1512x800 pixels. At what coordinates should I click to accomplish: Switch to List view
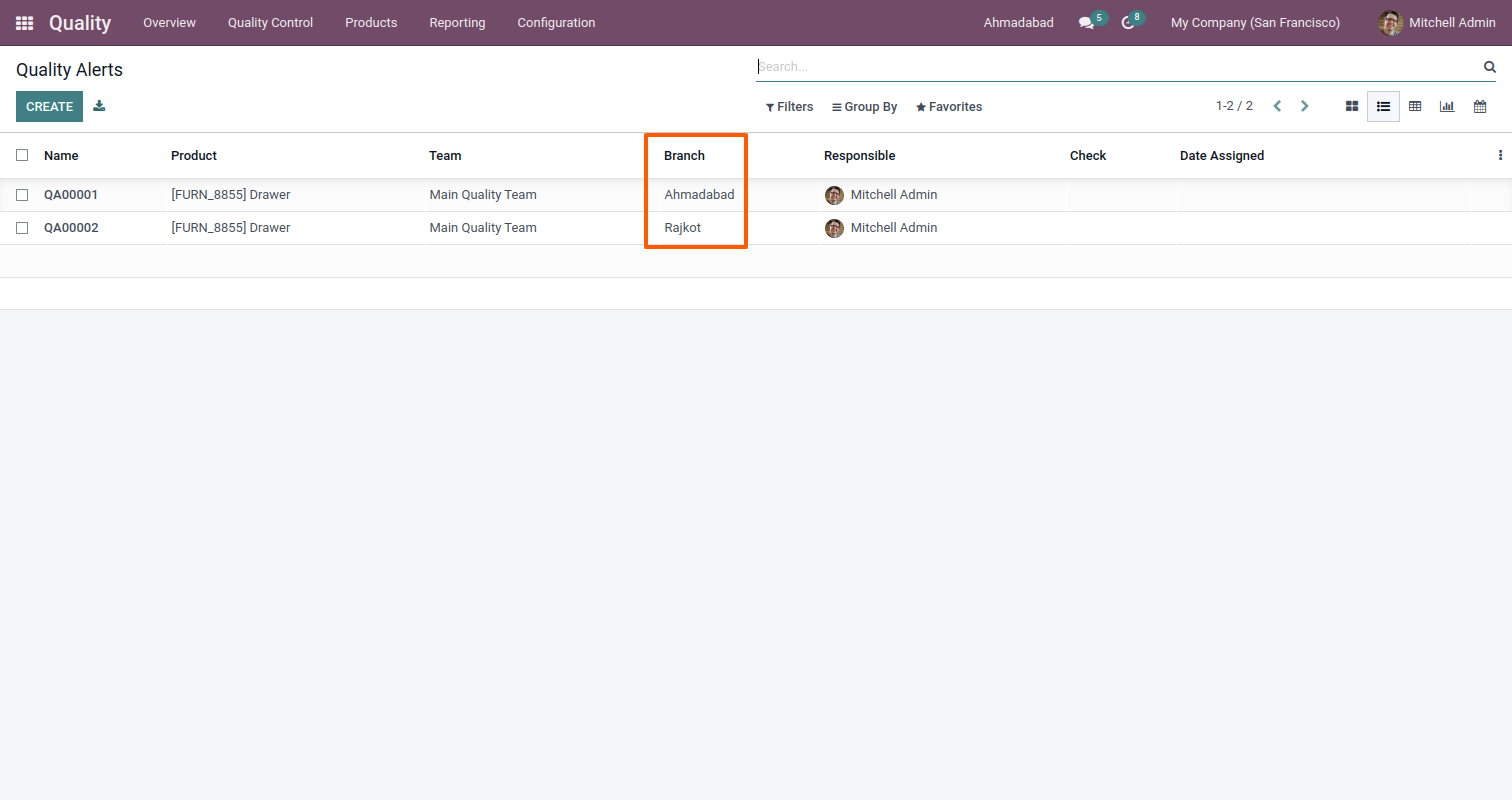(1383, 106)
